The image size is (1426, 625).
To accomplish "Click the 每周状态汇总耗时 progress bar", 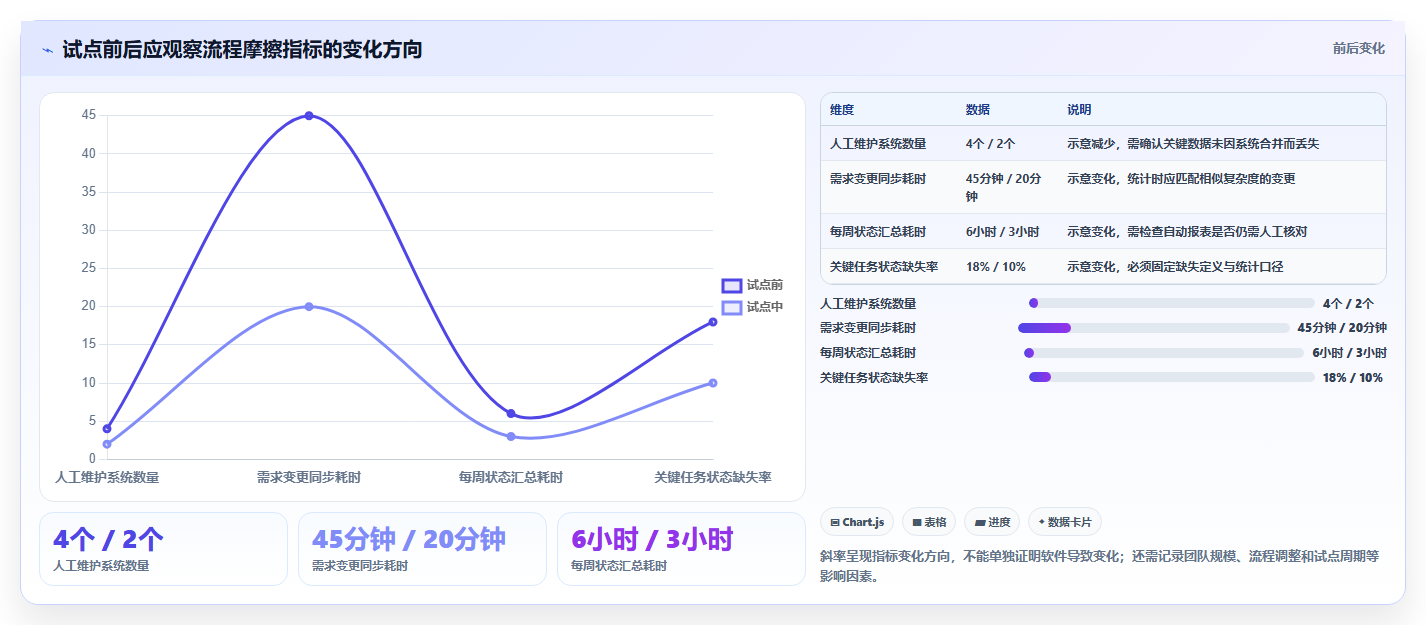I will pos(1163,353).
